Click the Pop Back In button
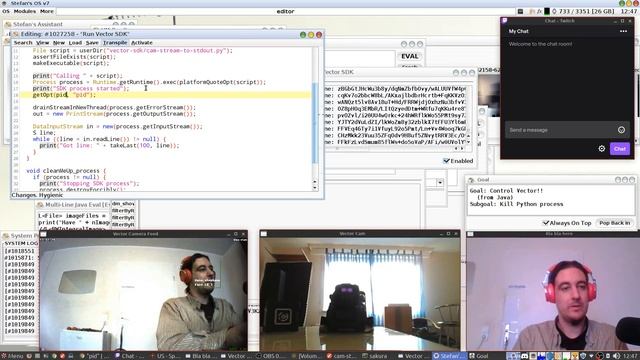 (615, 223)
